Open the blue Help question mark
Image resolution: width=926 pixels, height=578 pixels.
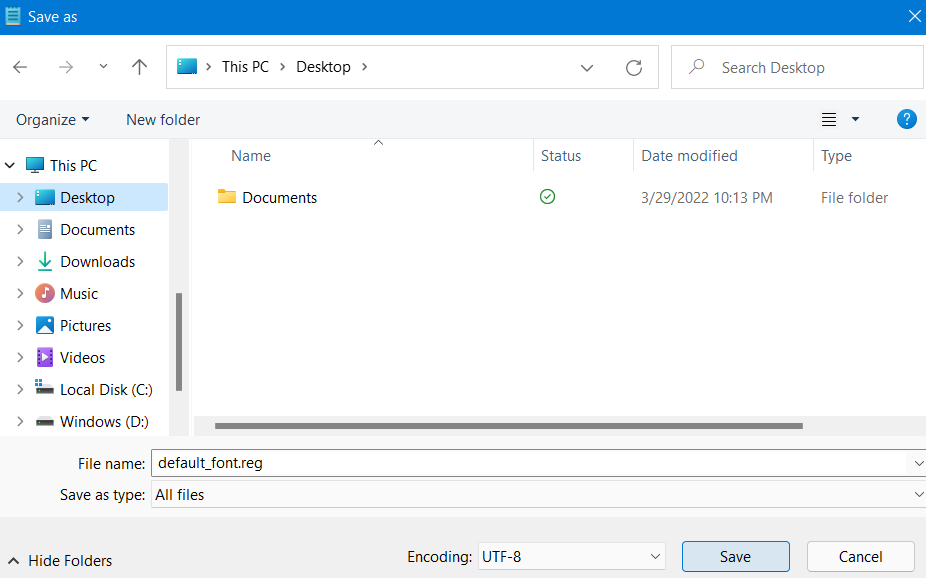click(x=906, y=119)
